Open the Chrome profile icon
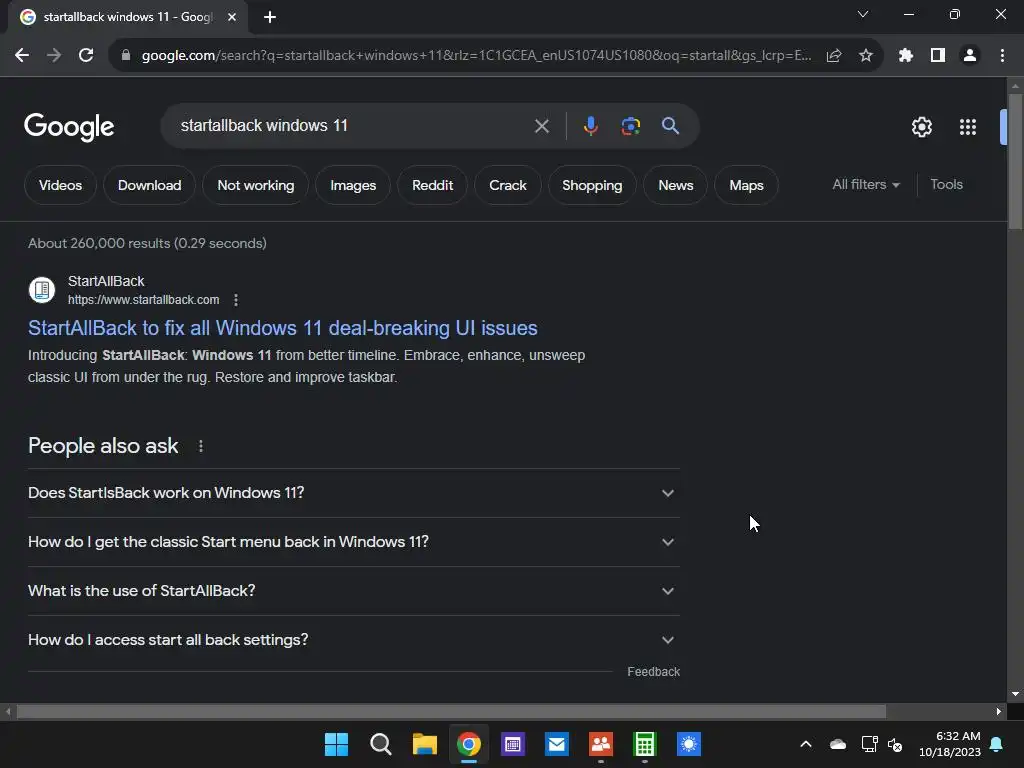1024x768 pixels. coord(970,56)
